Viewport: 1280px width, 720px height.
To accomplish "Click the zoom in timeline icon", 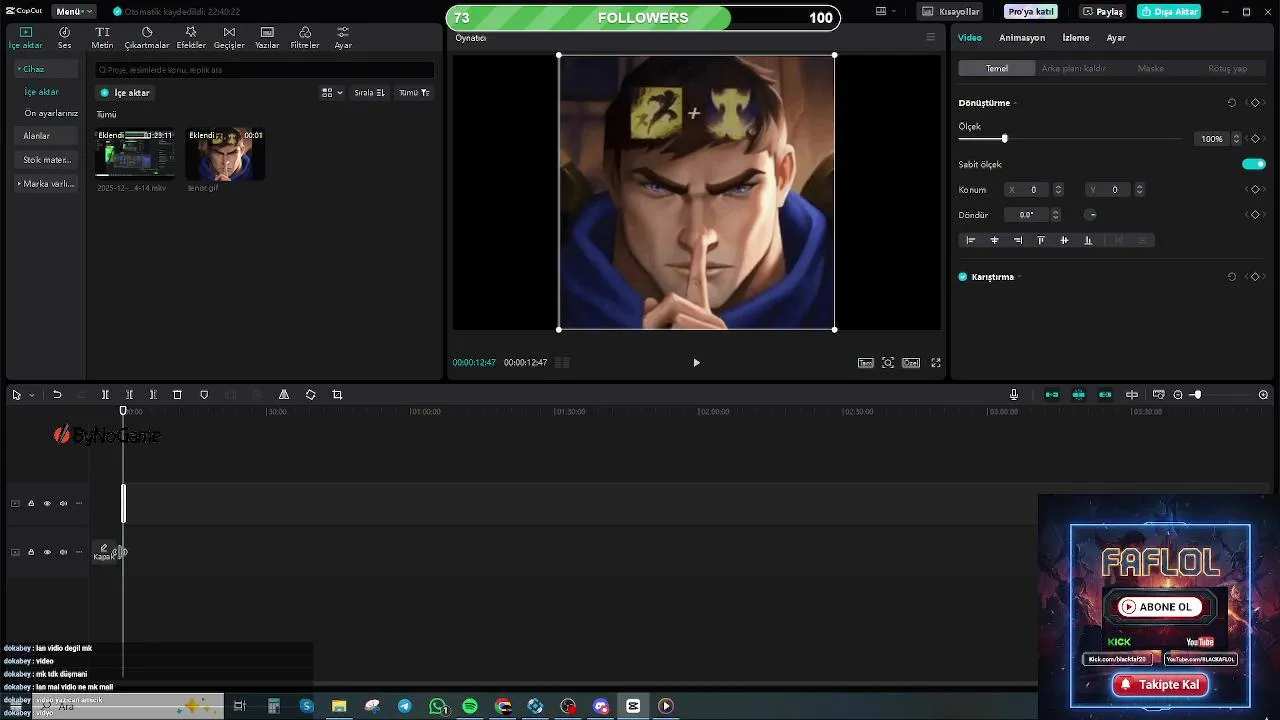I will [1263, 395].
